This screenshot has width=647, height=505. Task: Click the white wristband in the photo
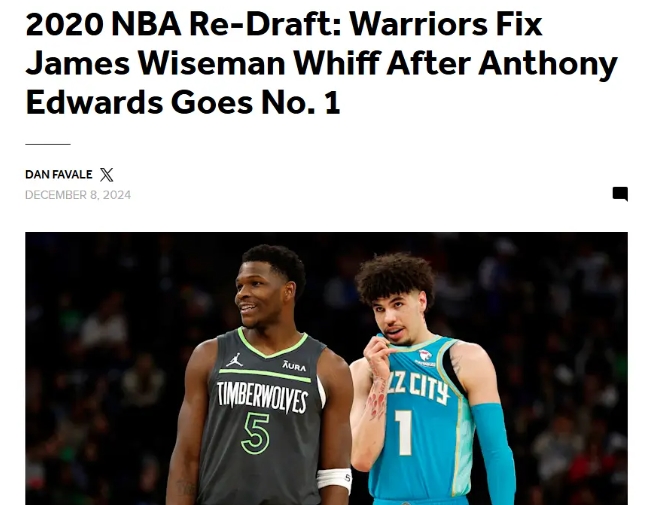coord(334,479)
